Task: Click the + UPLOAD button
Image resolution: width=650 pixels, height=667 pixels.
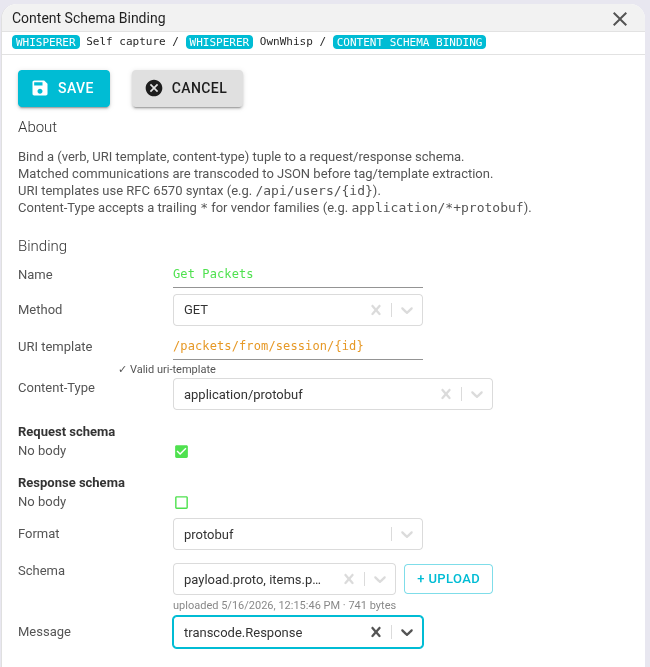Action: pos(448,579)
